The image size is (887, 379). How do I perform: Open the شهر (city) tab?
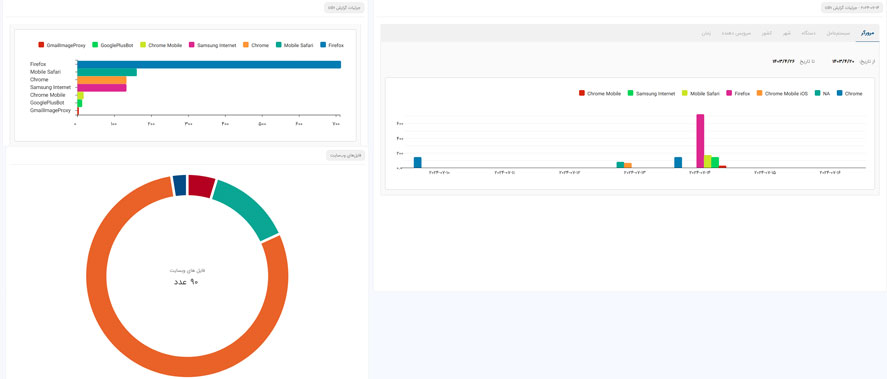pos(786,33)
